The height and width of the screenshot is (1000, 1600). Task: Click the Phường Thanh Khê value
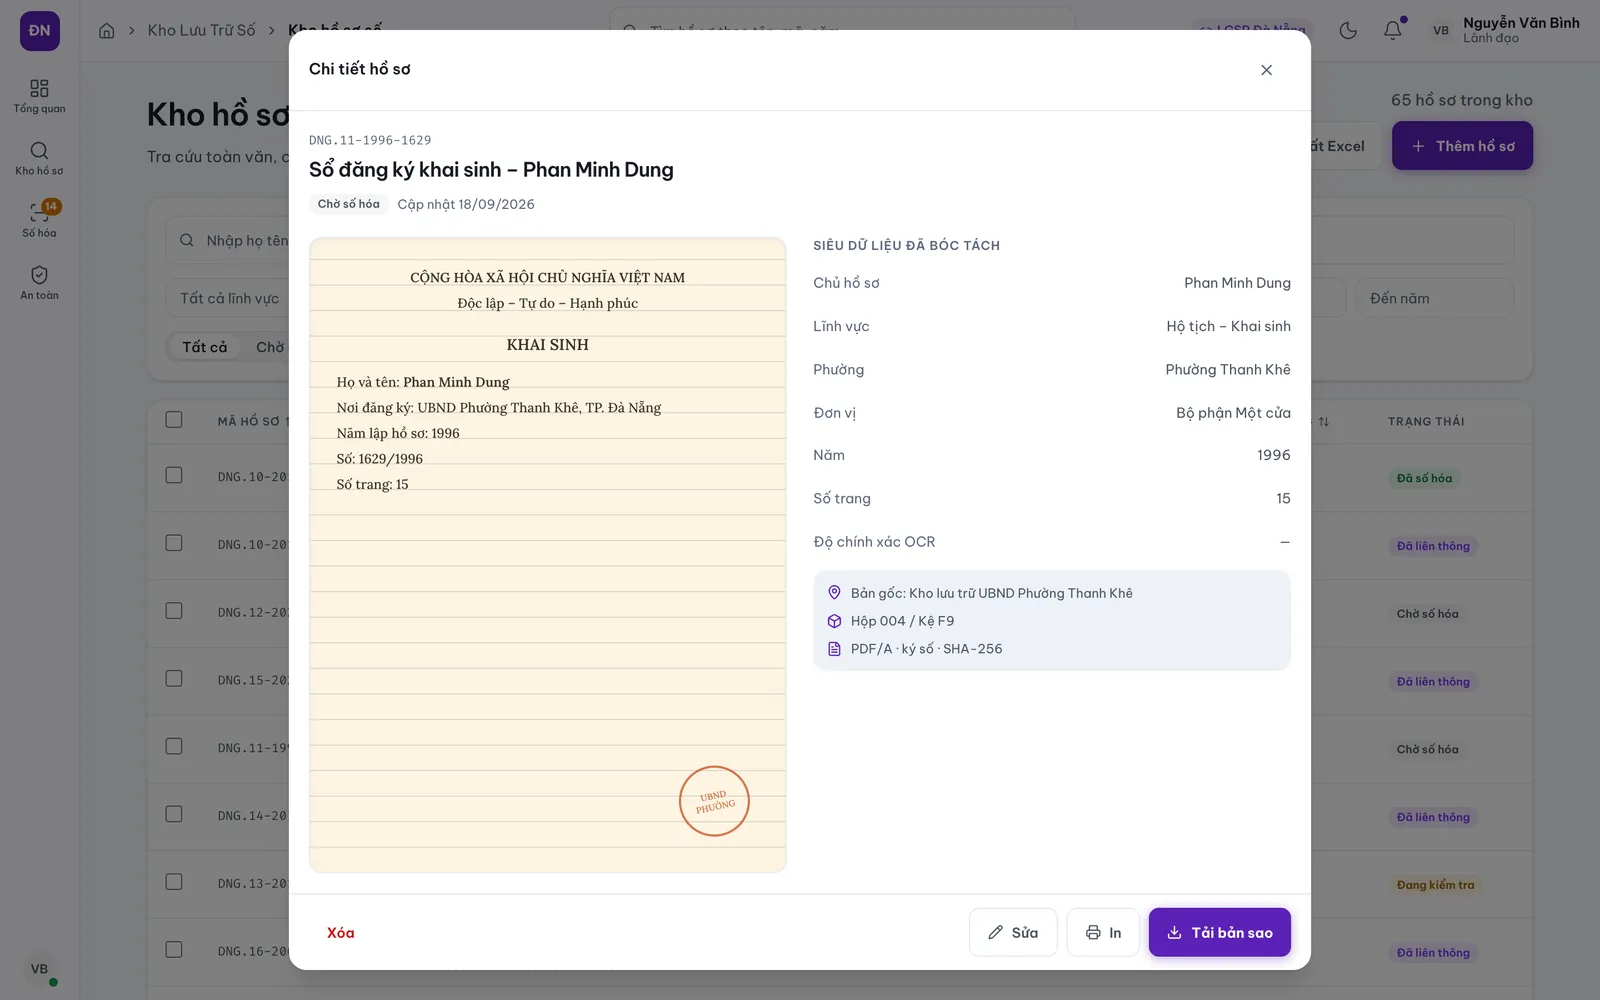[x=1228, y=370]
